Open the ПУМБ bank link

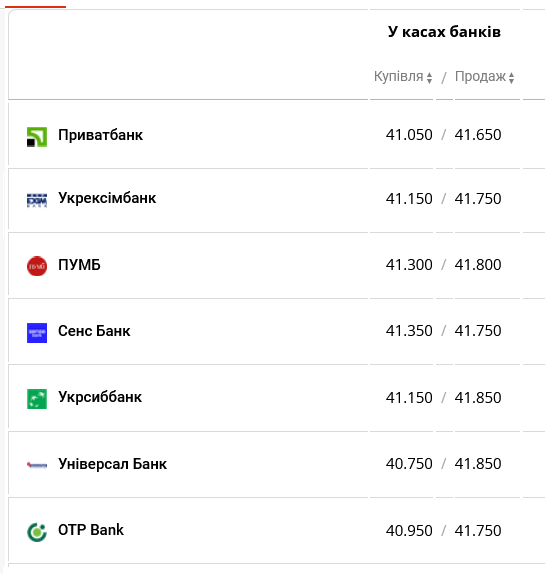pyautogui.click(x=79, y=265)
